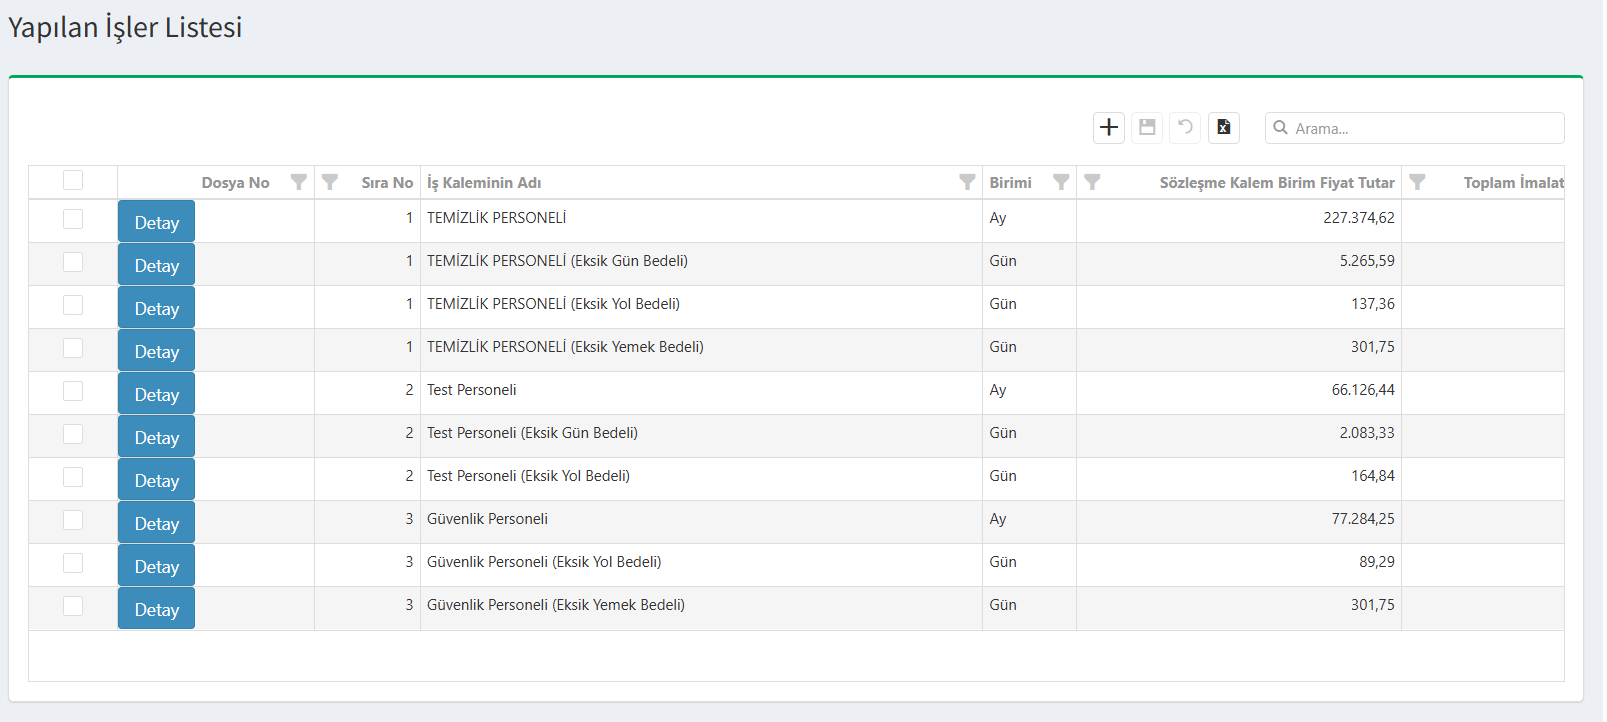Click the save floppy disk icon

1147,128
